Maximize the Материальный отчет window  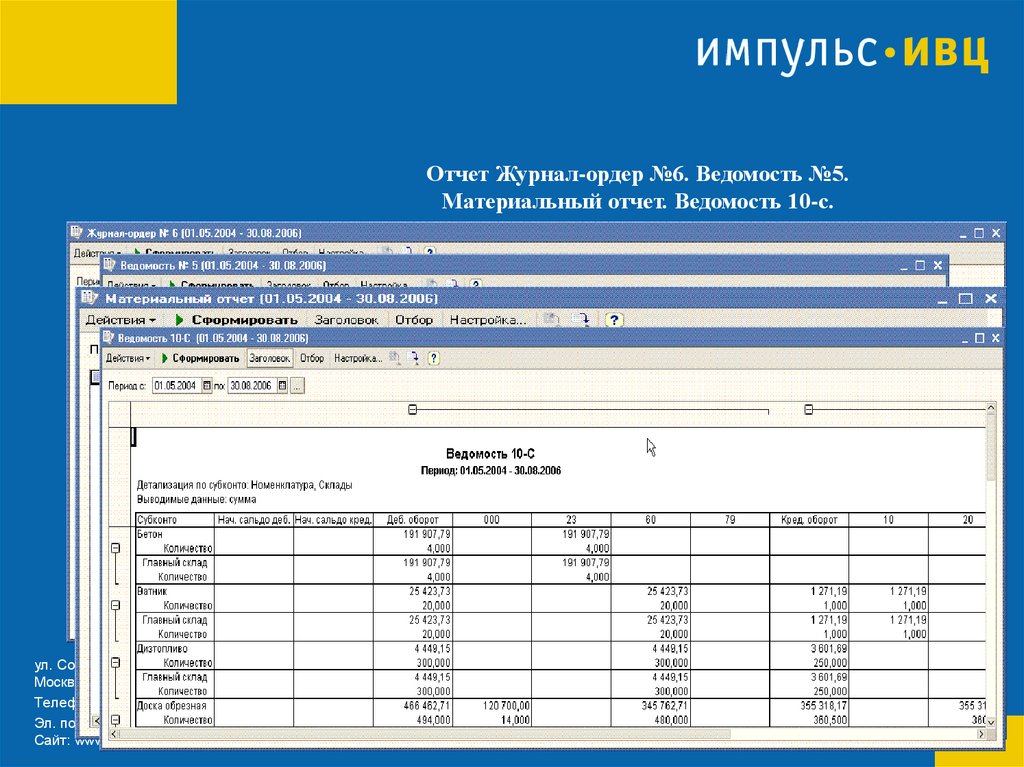coord(965,299)
